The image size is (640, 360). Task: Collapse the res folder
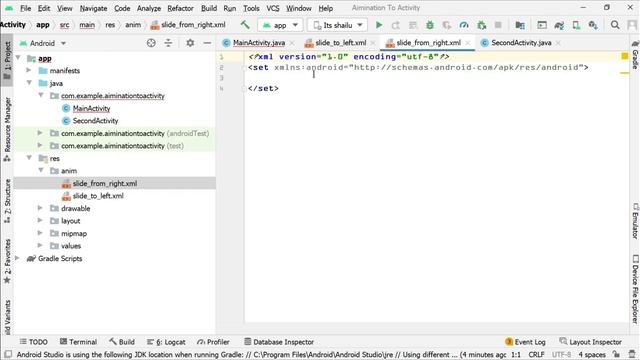coord(29,158)
